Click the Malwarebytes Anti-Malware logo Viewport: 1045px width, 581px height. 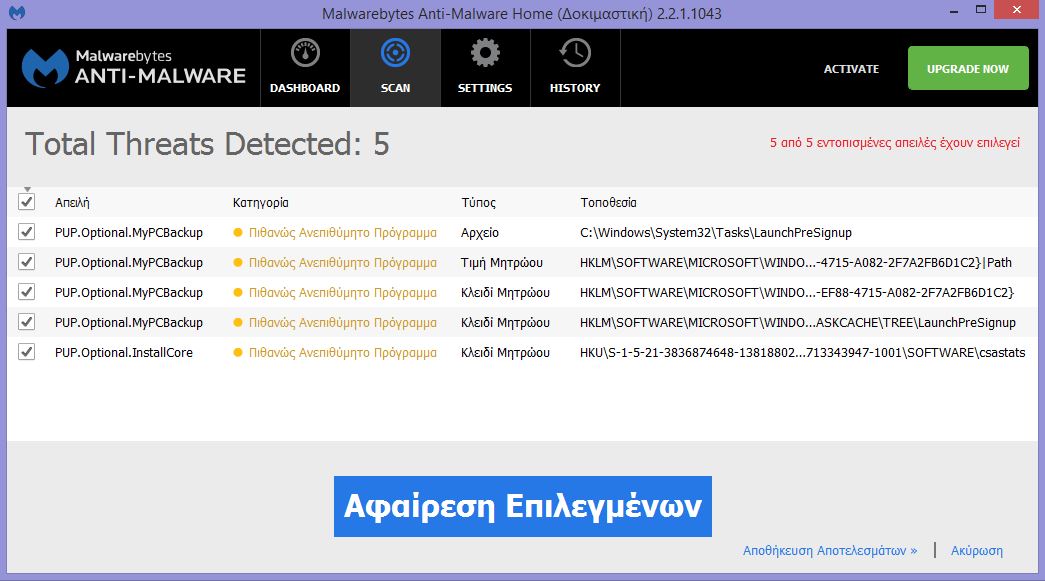click(134, 68)
